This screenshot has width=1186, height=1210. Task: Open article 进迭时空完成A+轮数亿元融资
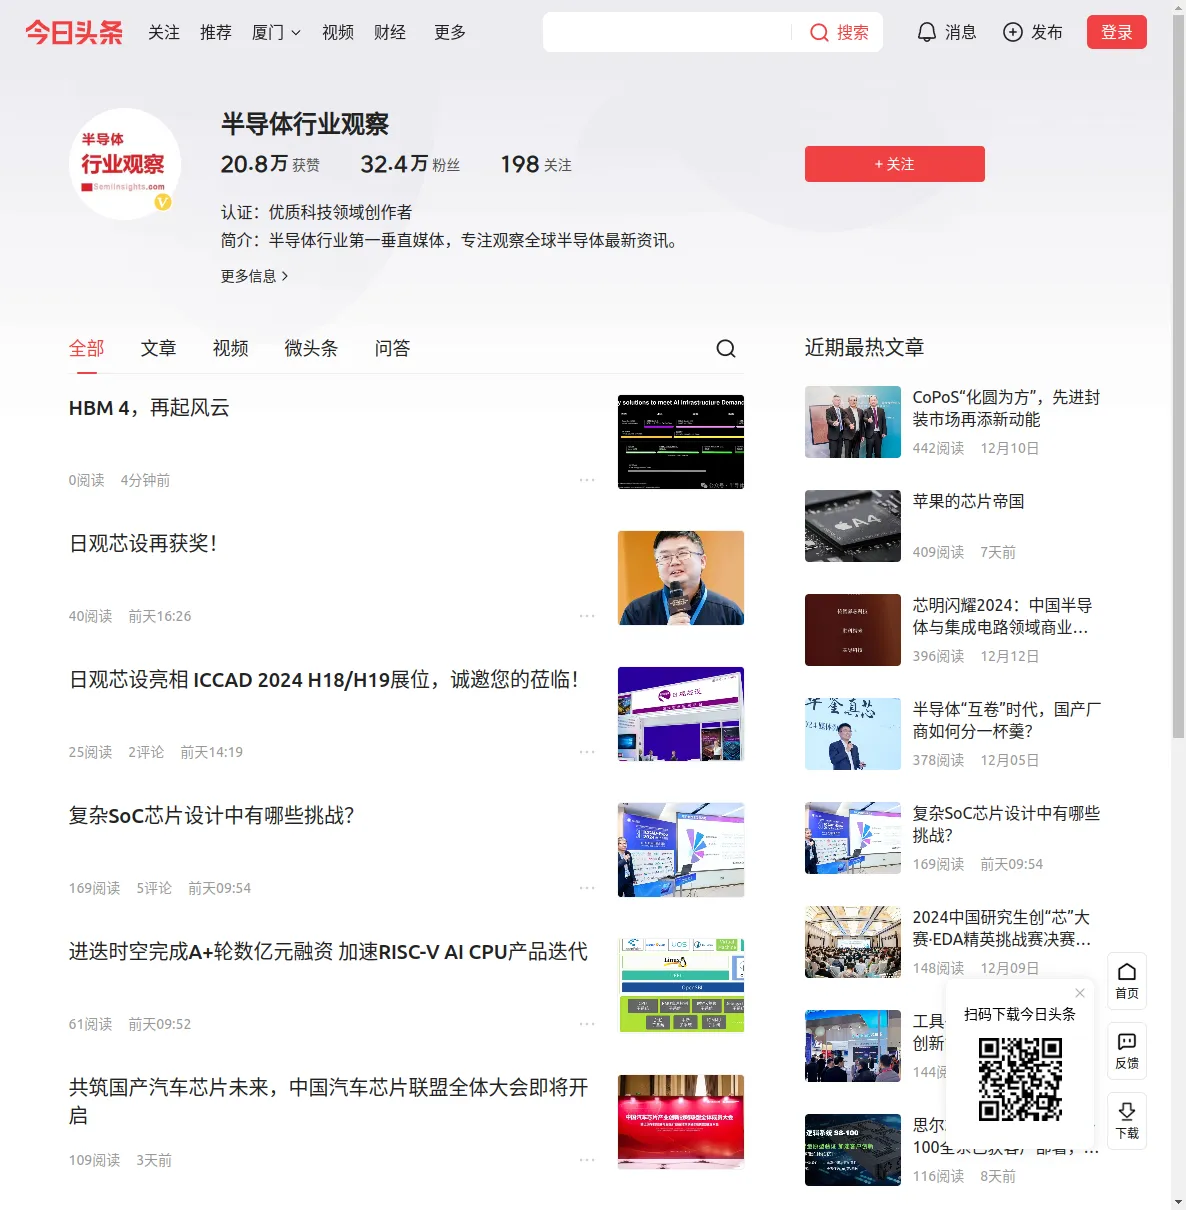(x=328, y=952)
